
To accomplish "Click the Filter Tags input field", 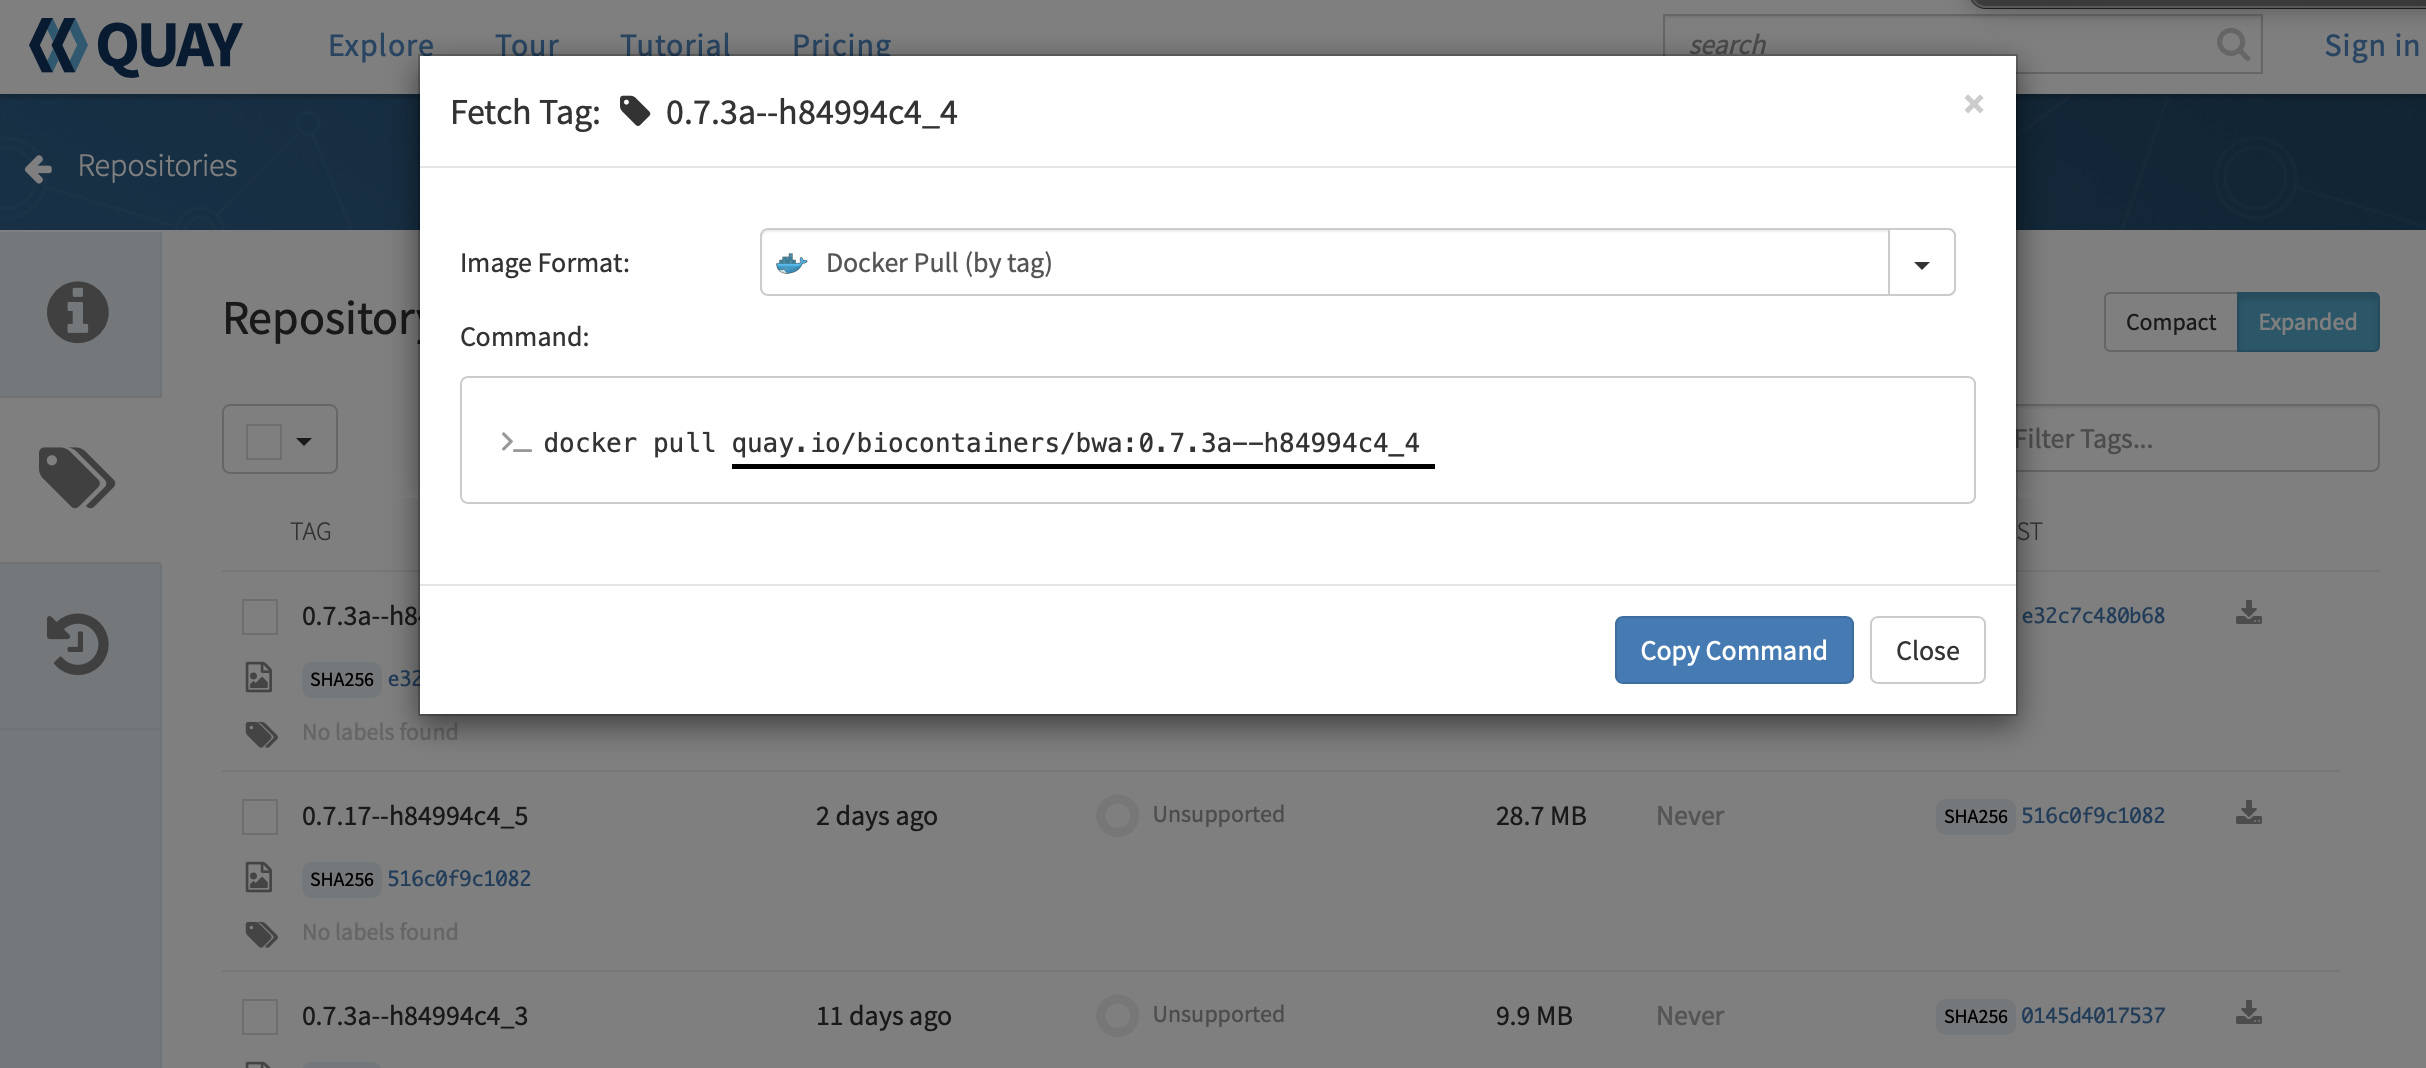I will coord(2196,439).
